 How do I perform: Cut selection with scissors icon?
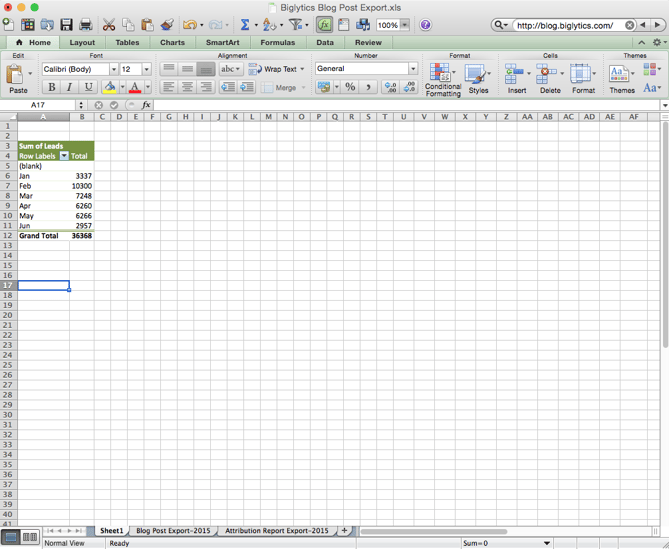coord(109,25)
